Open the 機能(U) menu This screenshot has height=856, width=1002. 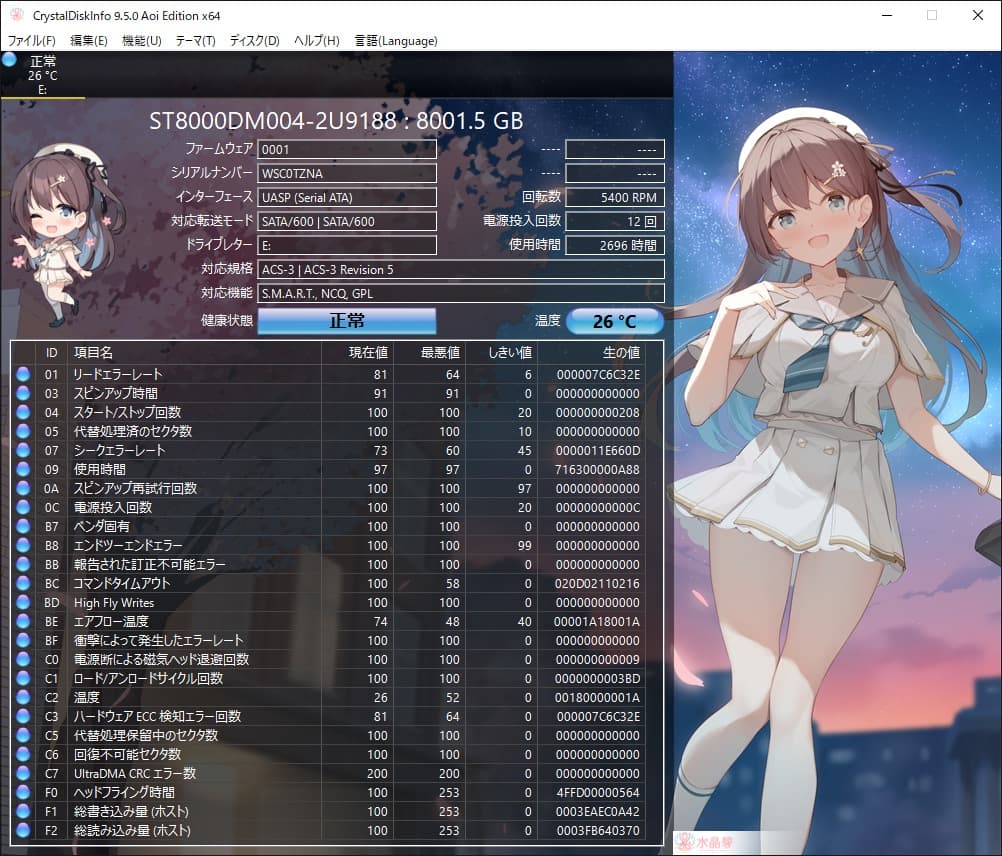[x=140, y=41]
